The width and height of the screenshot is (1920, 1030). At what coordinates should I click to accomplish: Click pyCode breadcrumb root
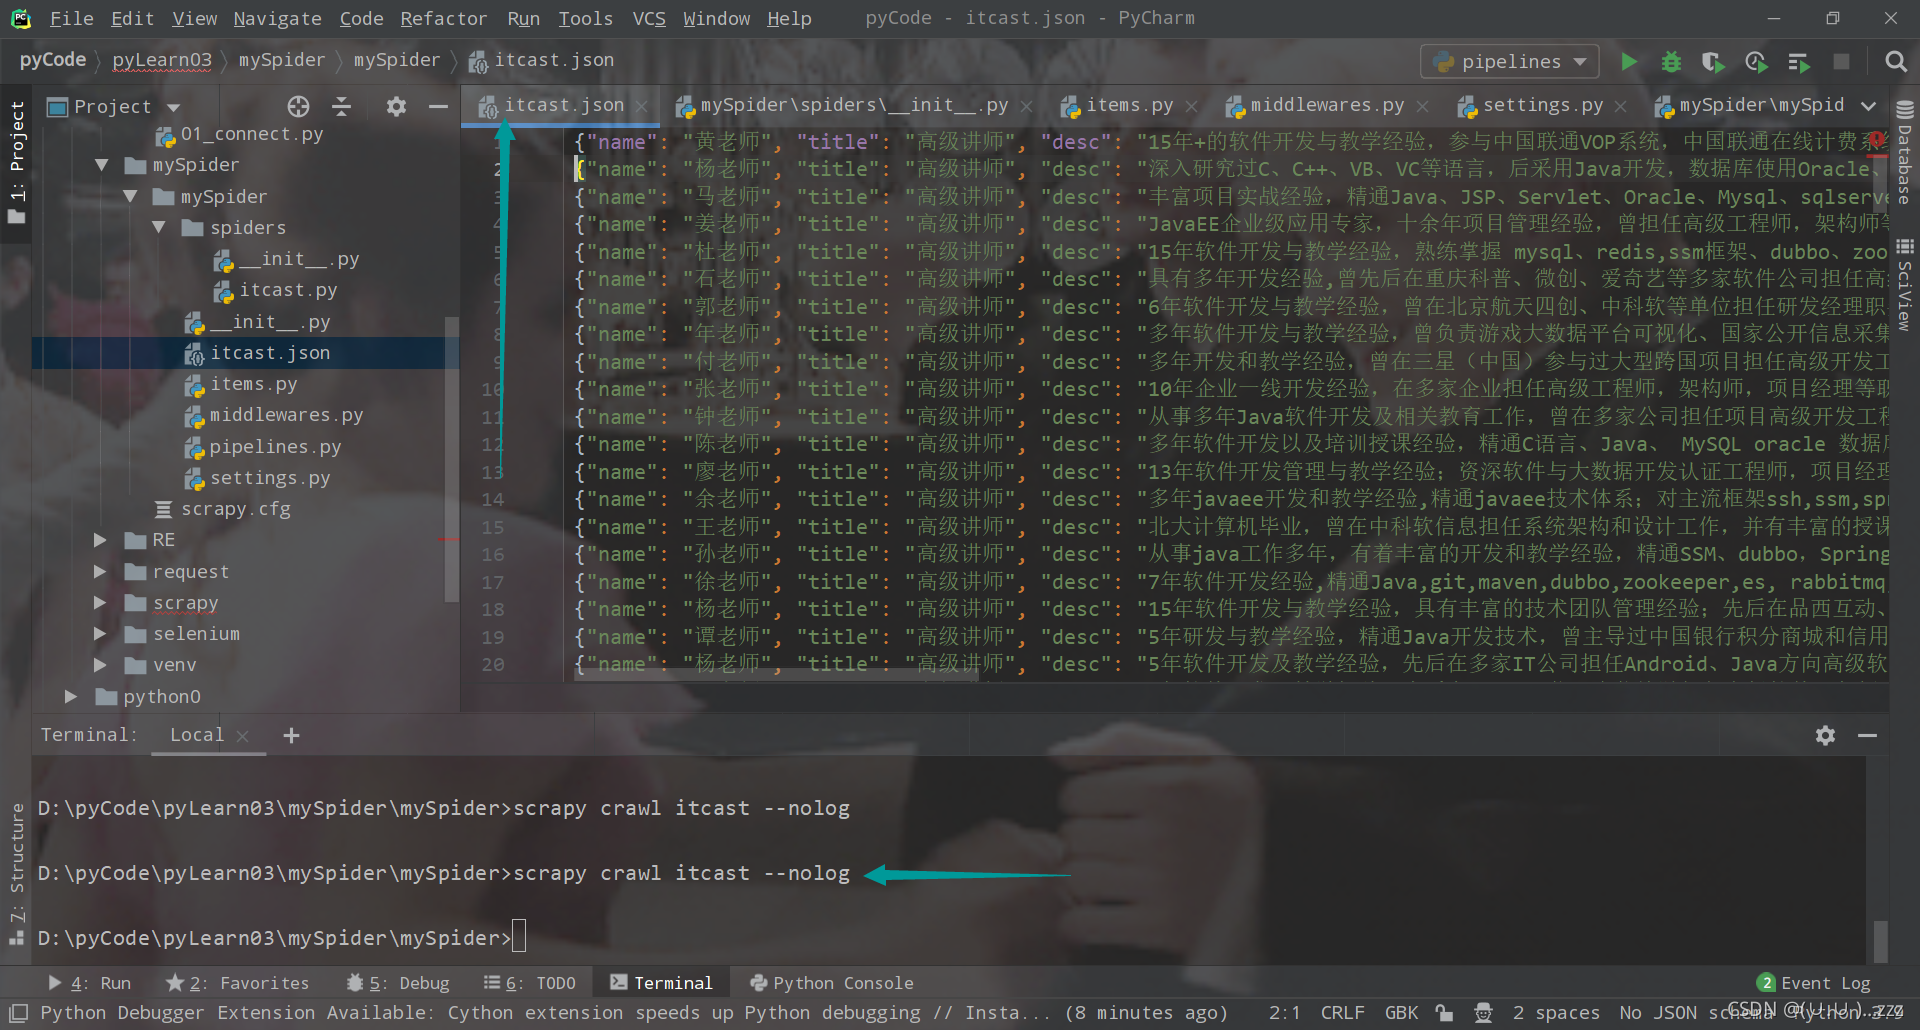[53, 60]
